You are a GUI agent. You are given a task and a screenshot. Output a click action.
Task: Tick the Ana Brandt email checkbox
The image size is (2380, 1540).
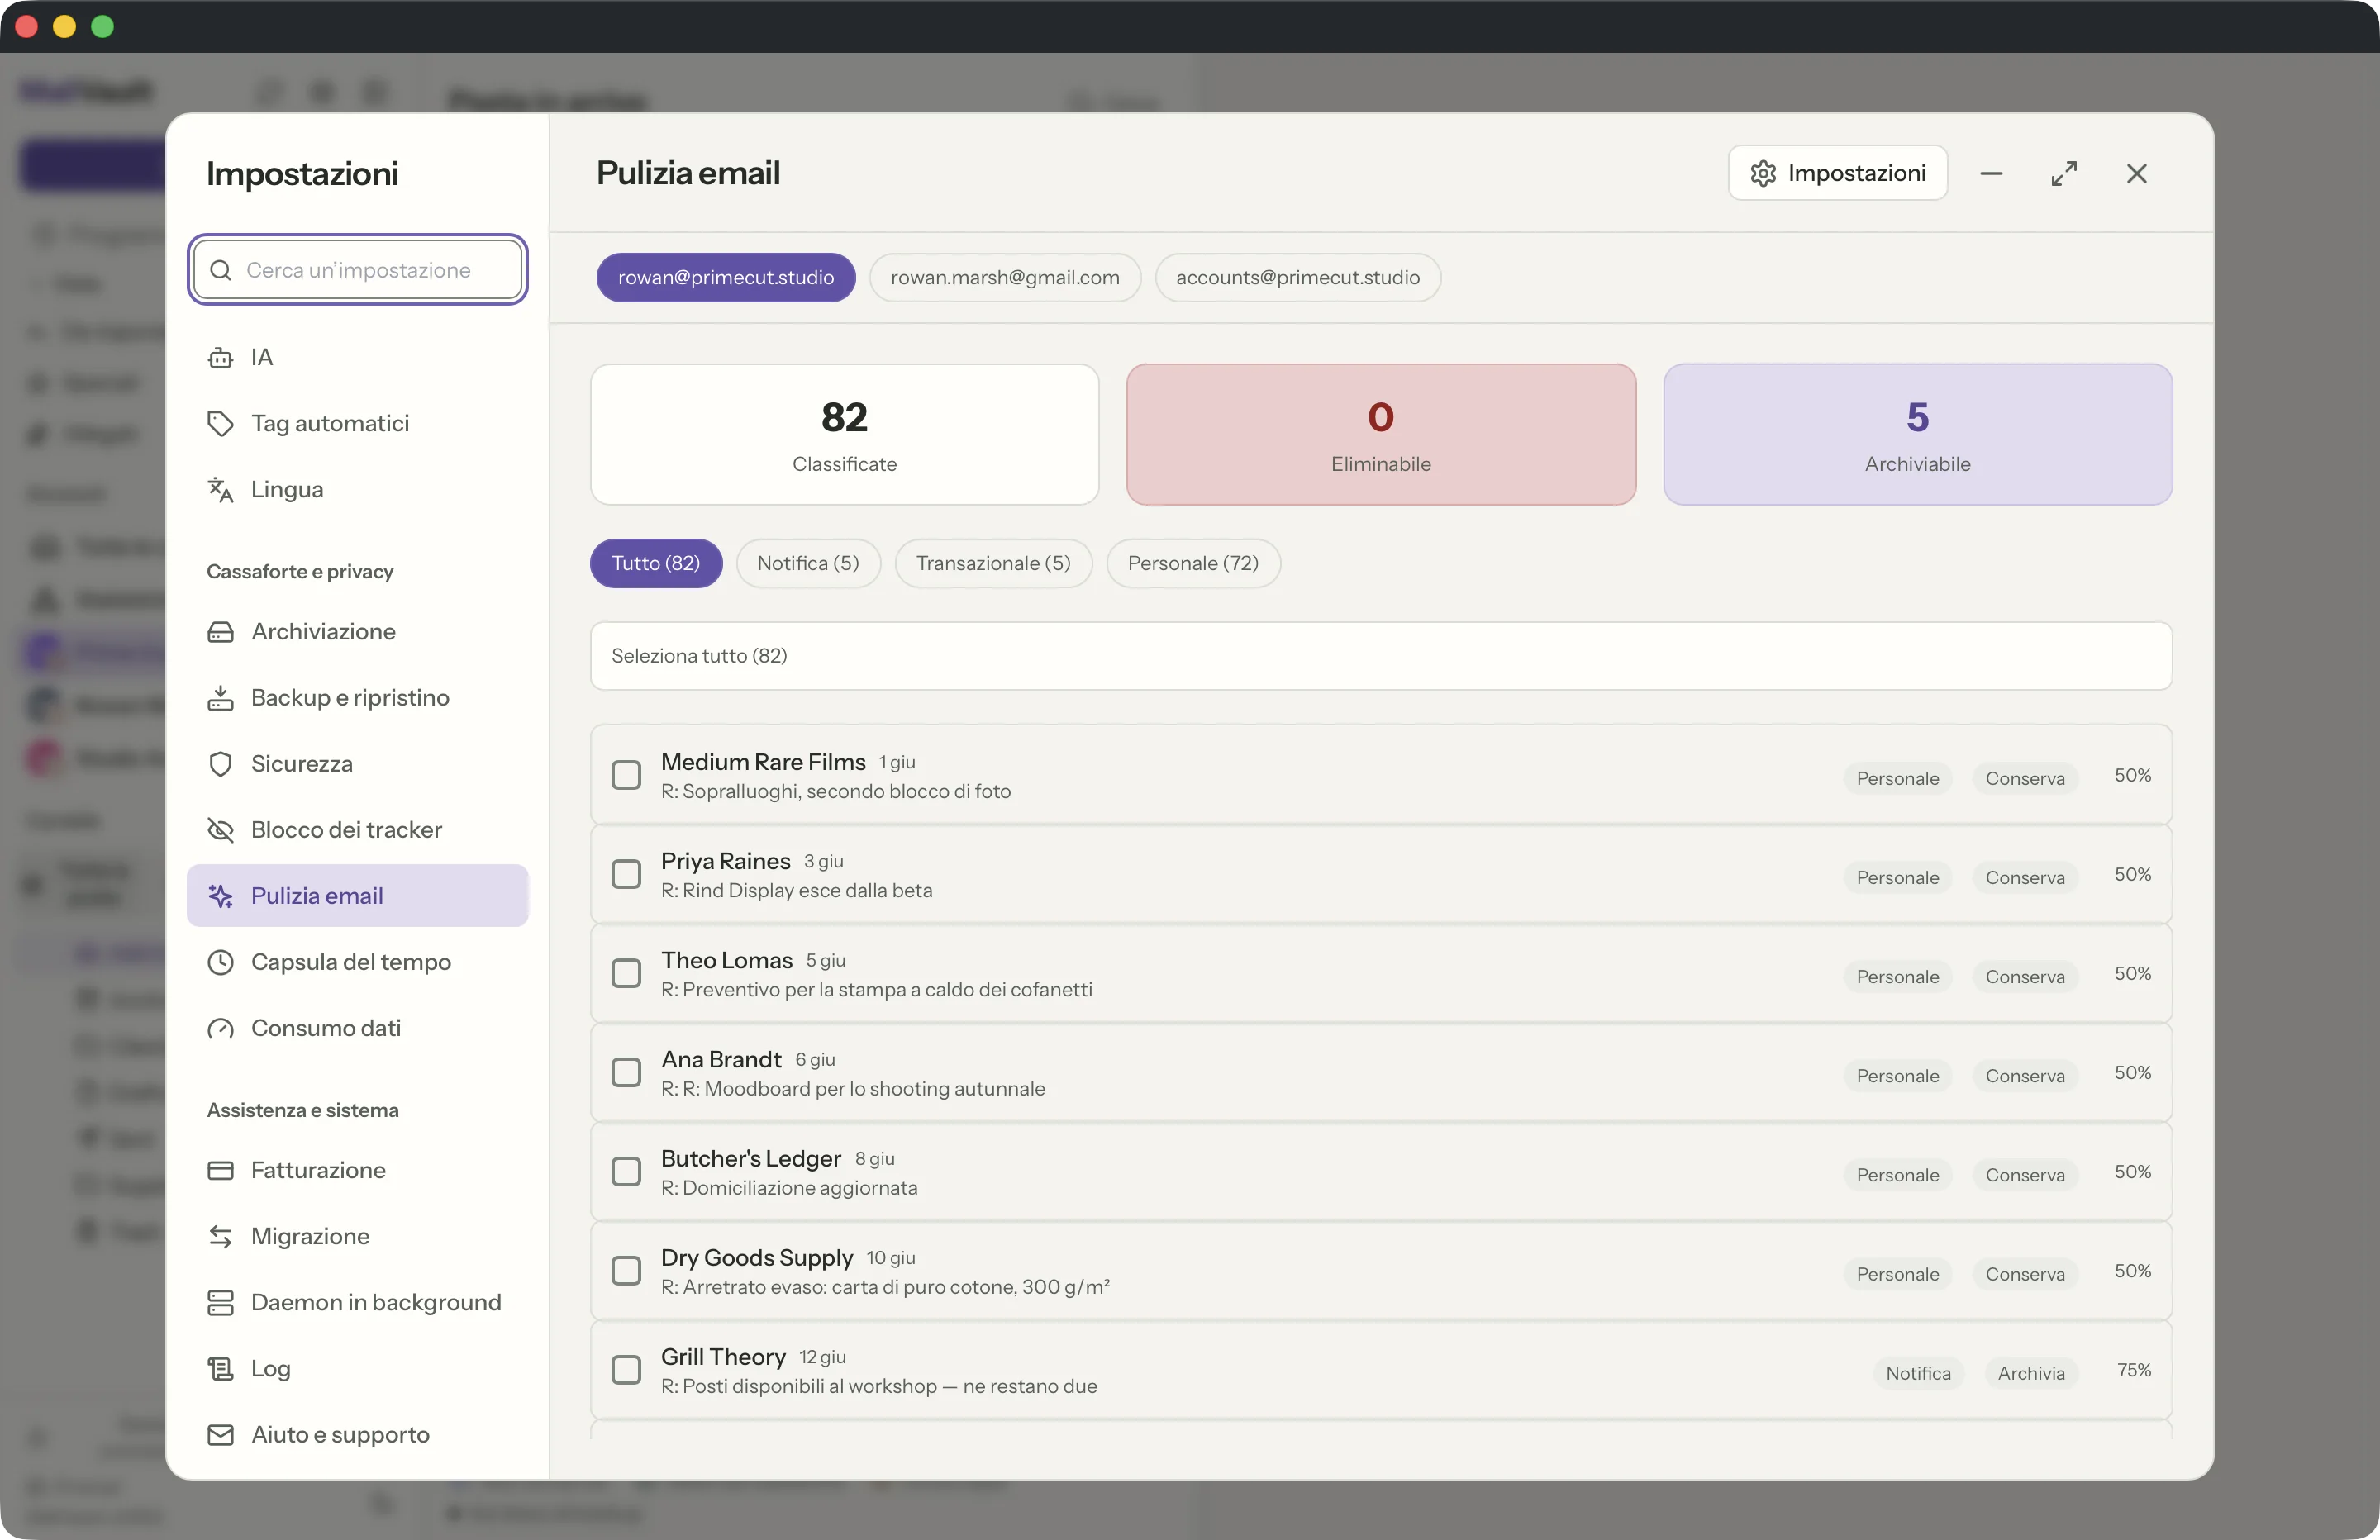click(x=626, y=1071)
